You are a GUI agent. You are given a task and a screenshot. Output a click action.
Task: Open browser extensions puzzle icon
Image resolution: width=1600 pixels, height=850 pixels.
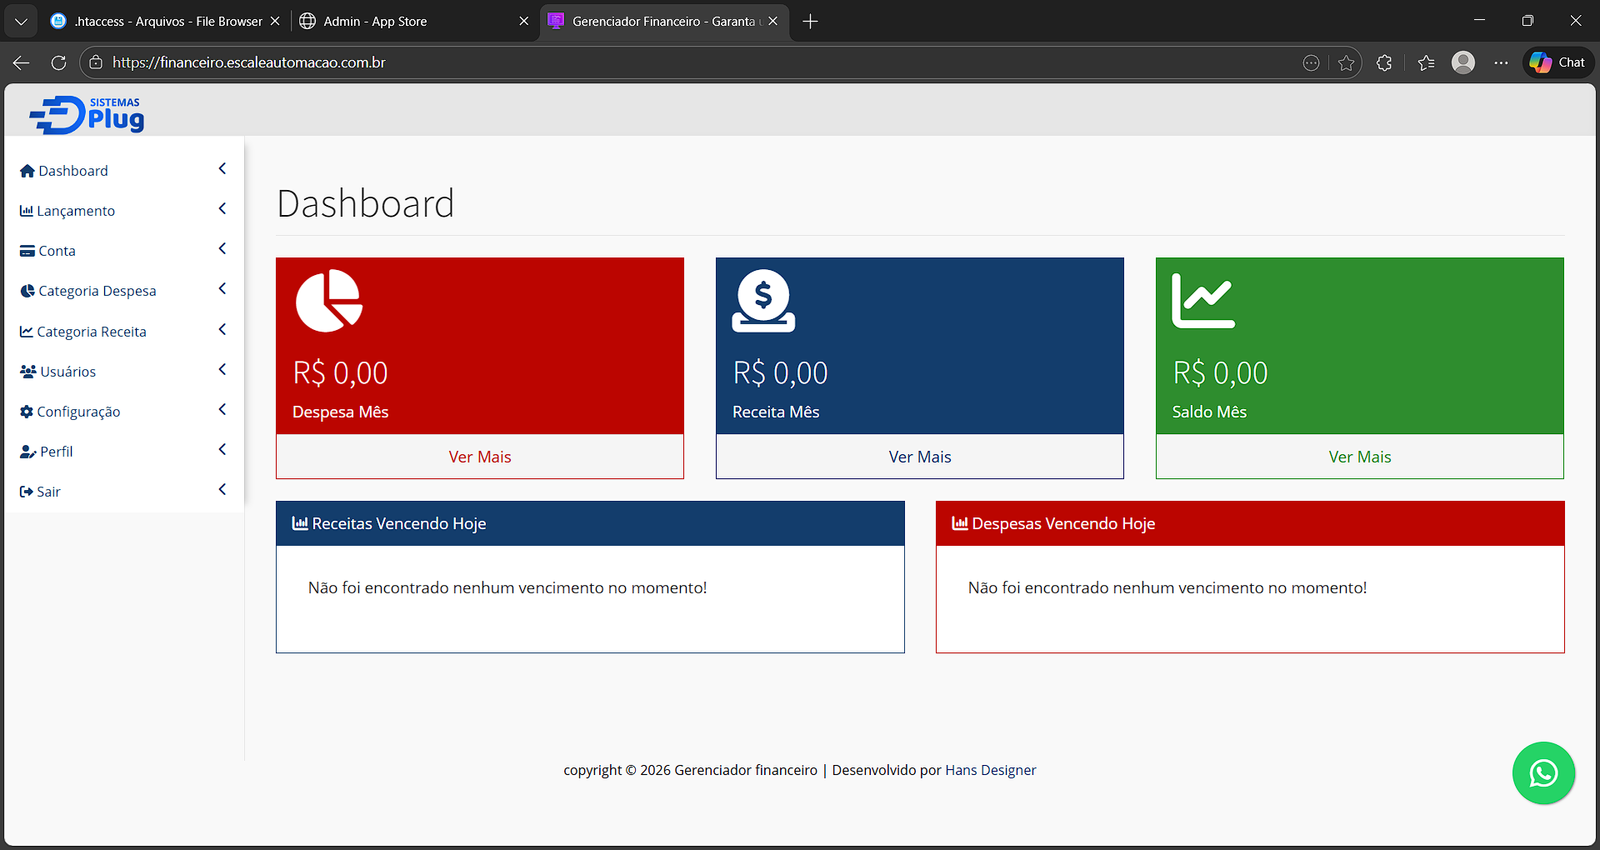1384,63
